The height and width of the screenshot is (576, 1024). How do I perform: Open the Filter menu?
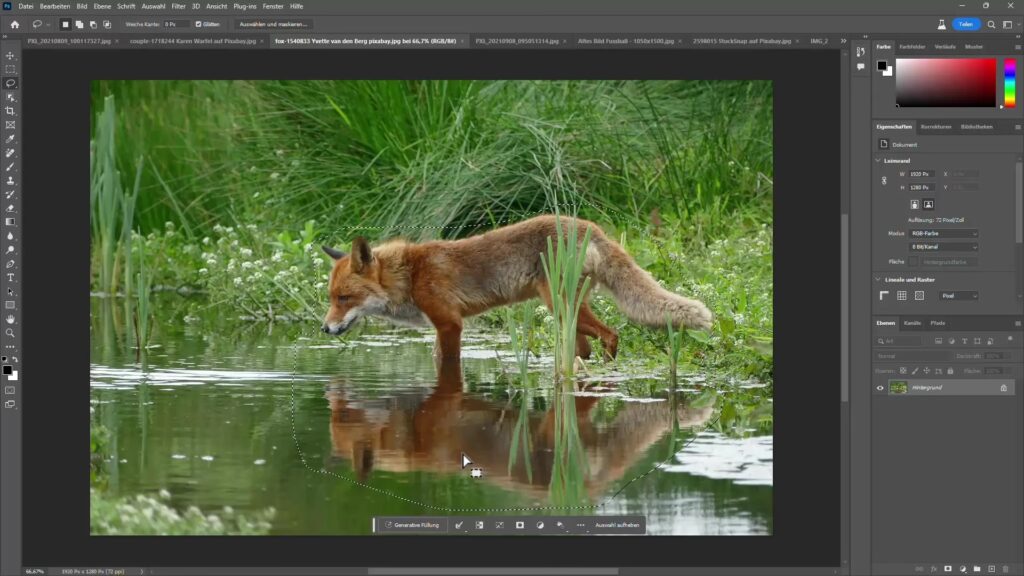178,6
